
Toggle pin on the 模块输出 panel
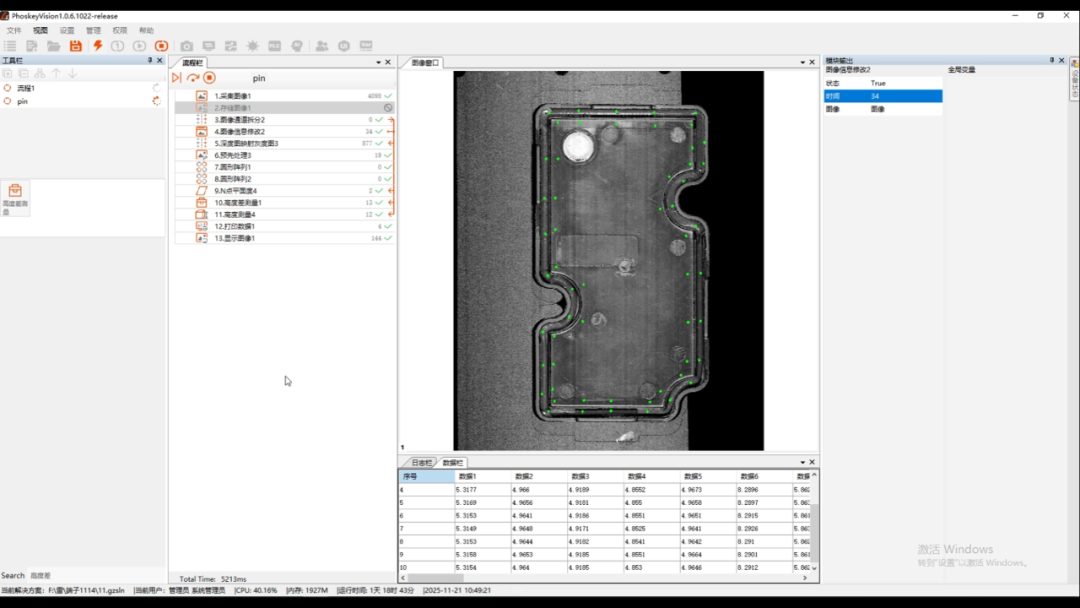pos(1052,61)
